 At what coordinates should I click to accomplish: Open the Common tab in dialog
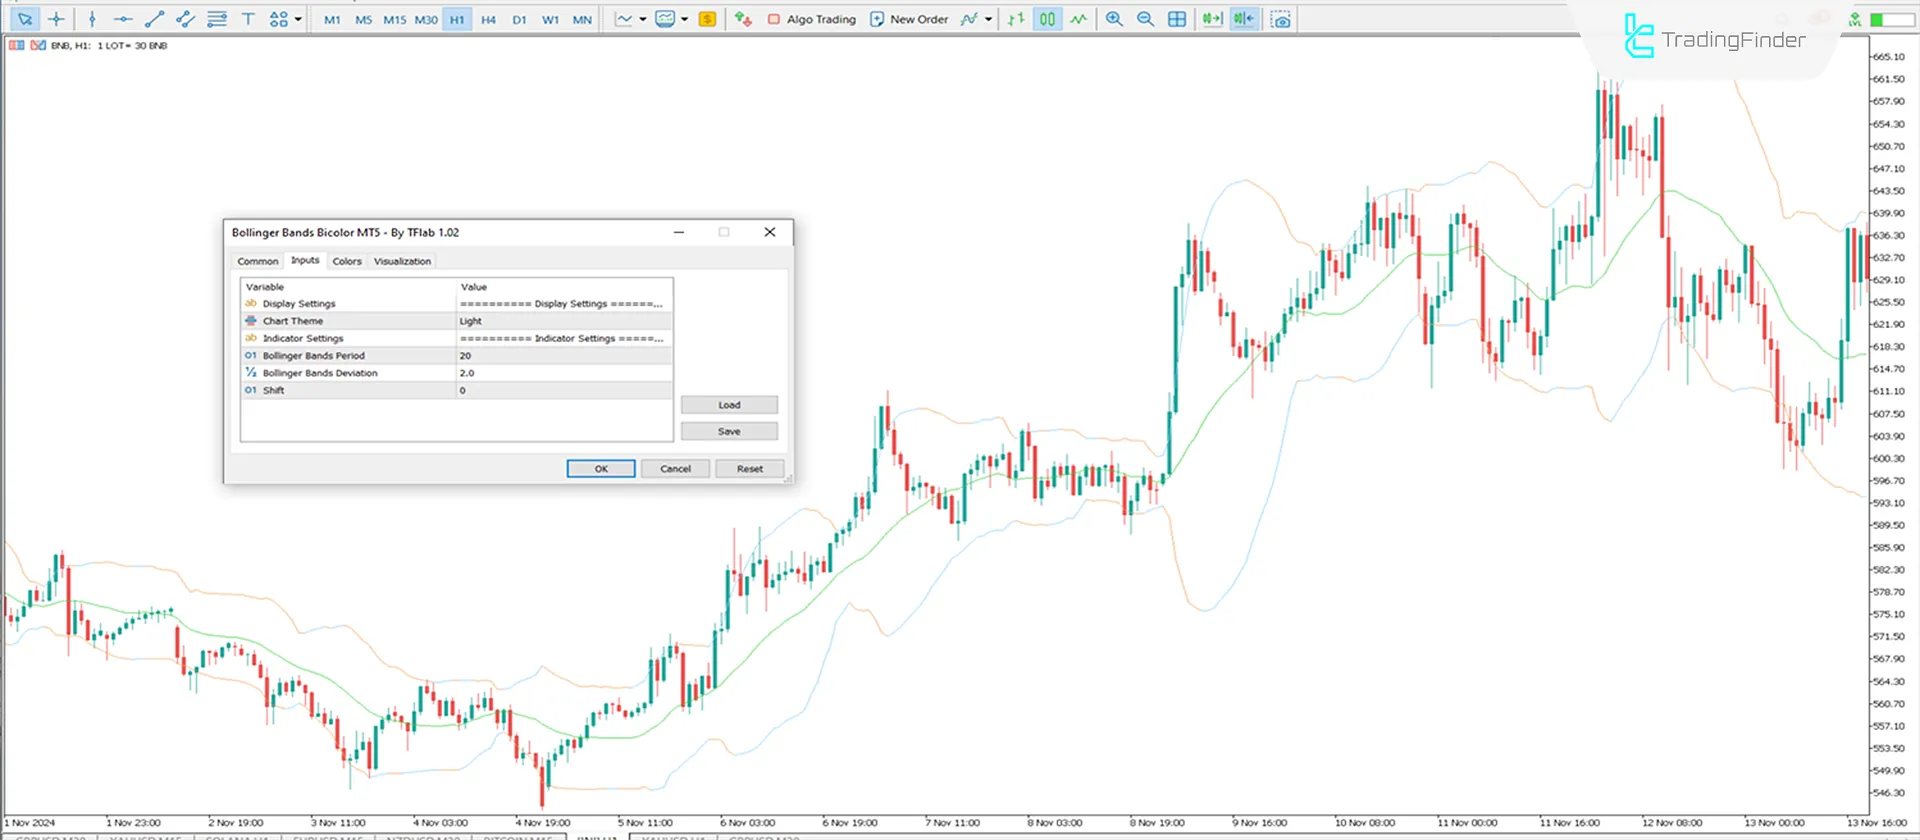click(258, 261)
